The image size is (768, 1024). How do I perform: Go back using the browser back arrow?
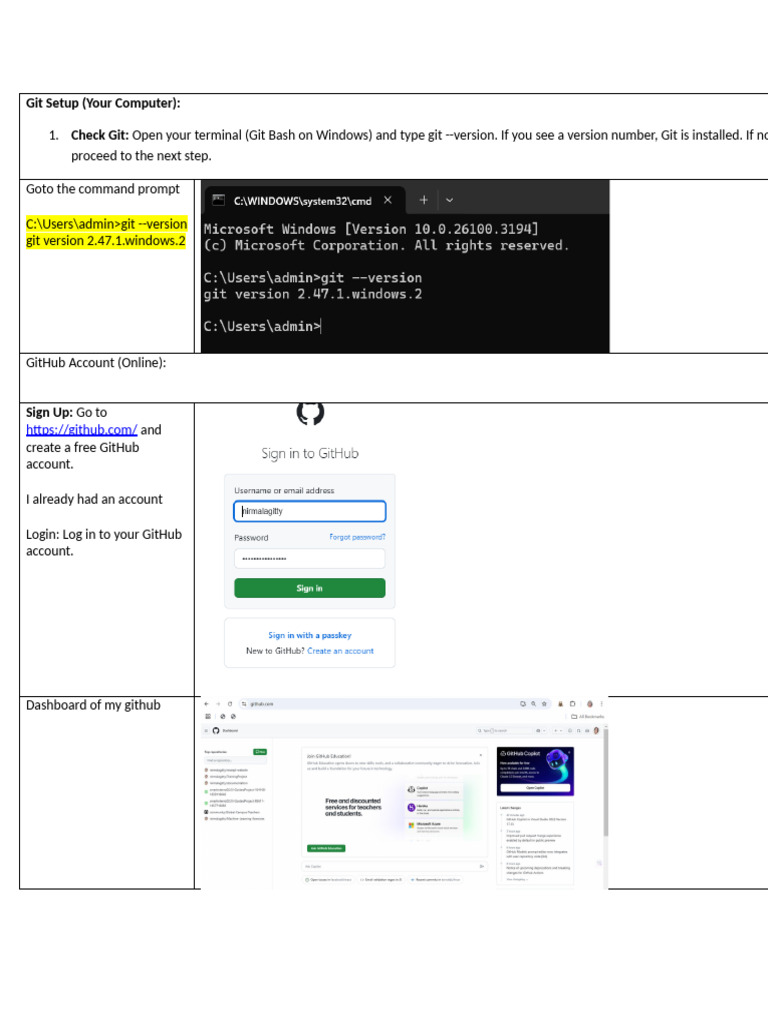(206, 704)
